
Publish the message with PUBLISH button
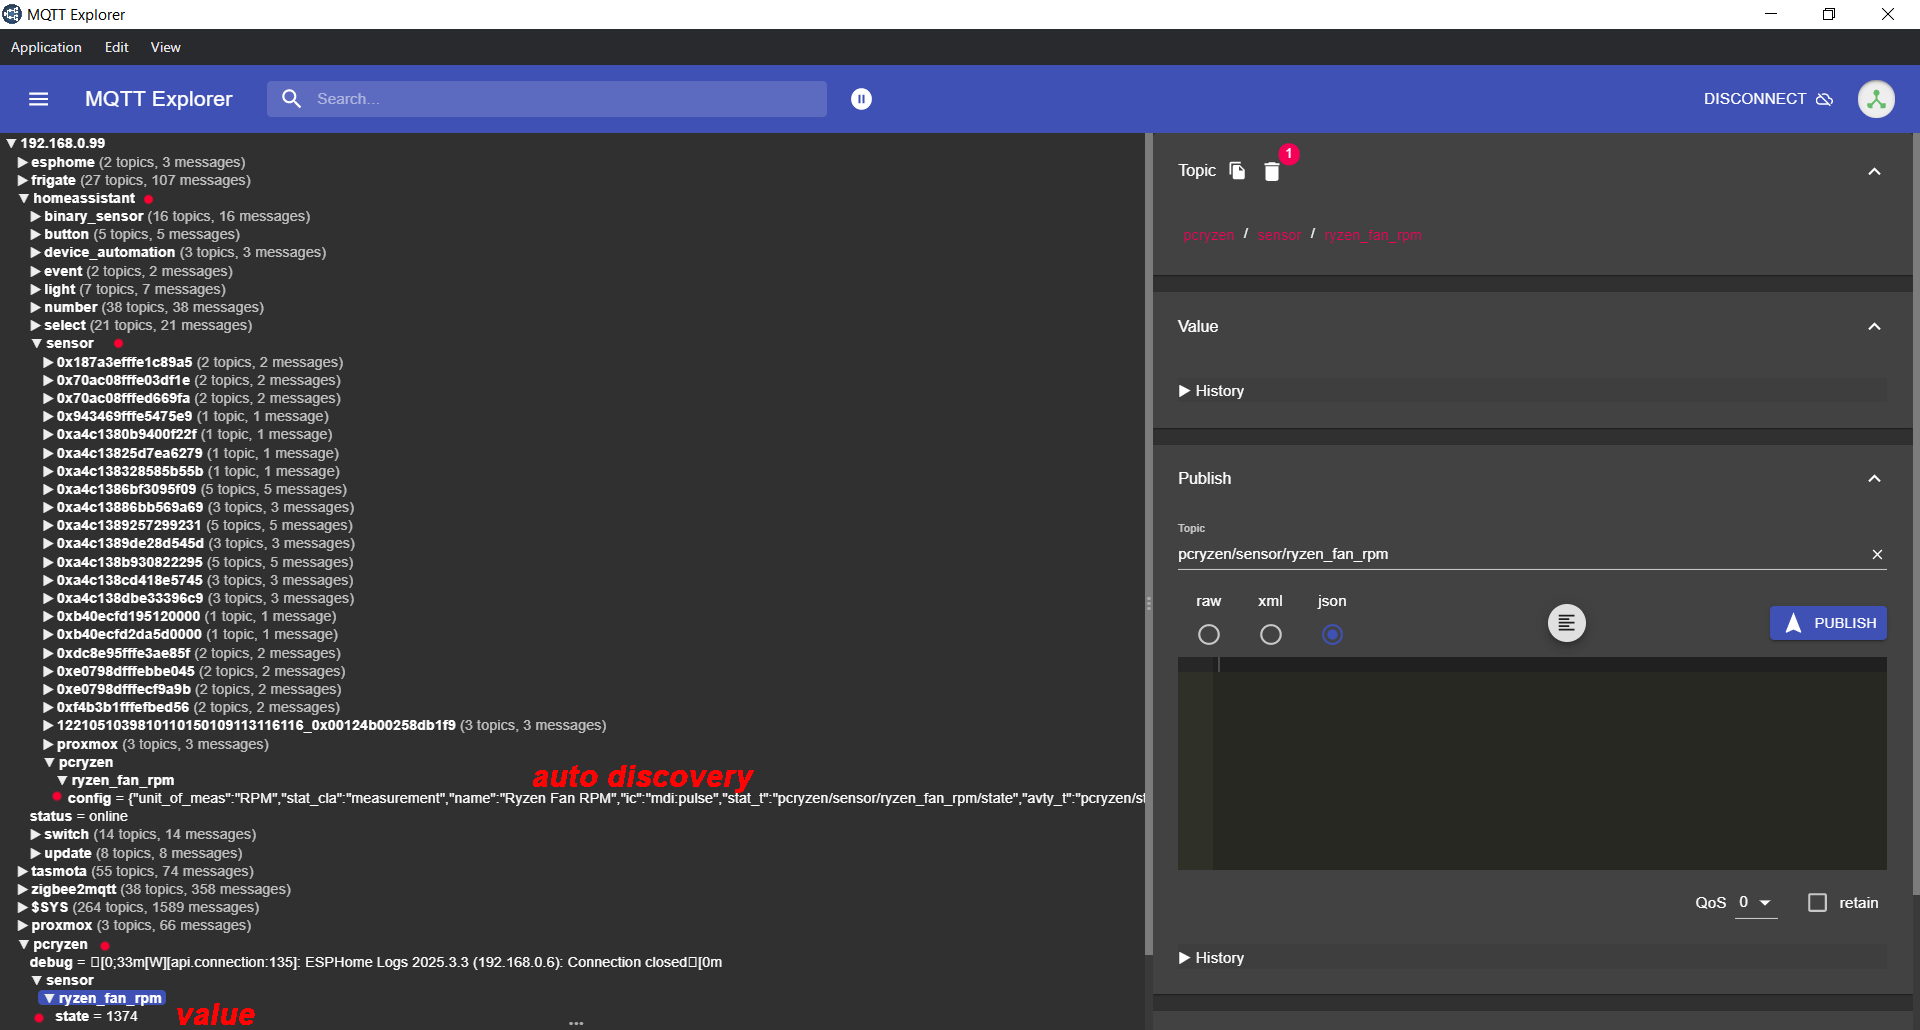[1828, 623]
